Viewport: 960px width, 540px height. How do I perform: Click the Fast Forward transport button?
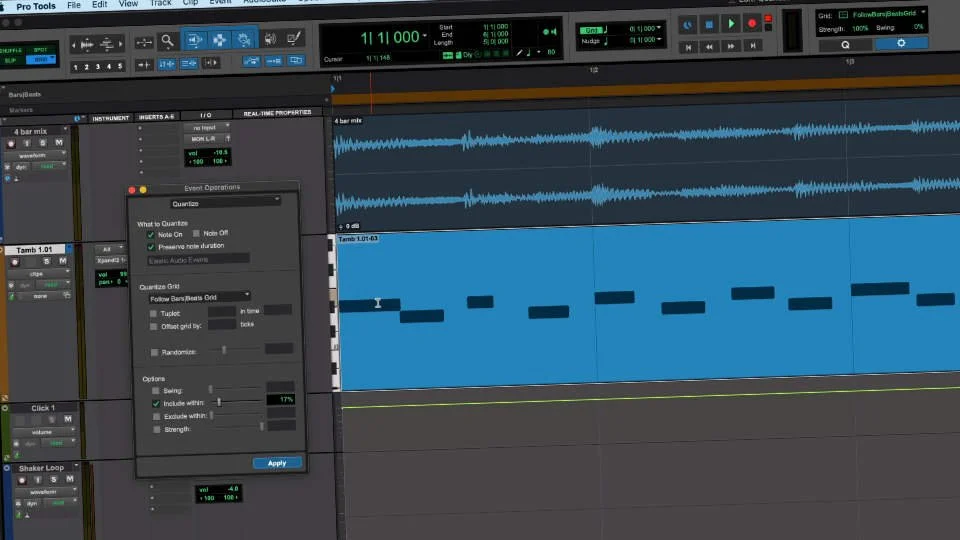click(730, 46)
